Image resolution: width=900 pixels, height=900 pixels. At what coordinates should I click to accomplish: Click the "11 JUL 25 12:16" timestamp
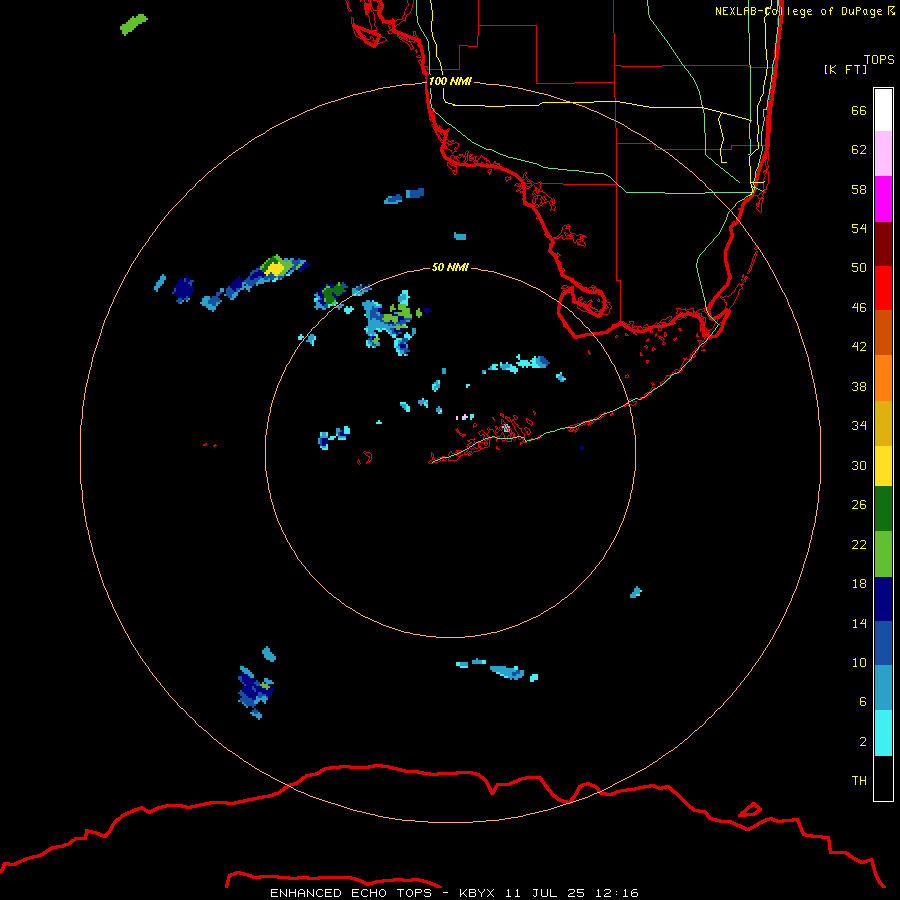(x=572, y=893)
